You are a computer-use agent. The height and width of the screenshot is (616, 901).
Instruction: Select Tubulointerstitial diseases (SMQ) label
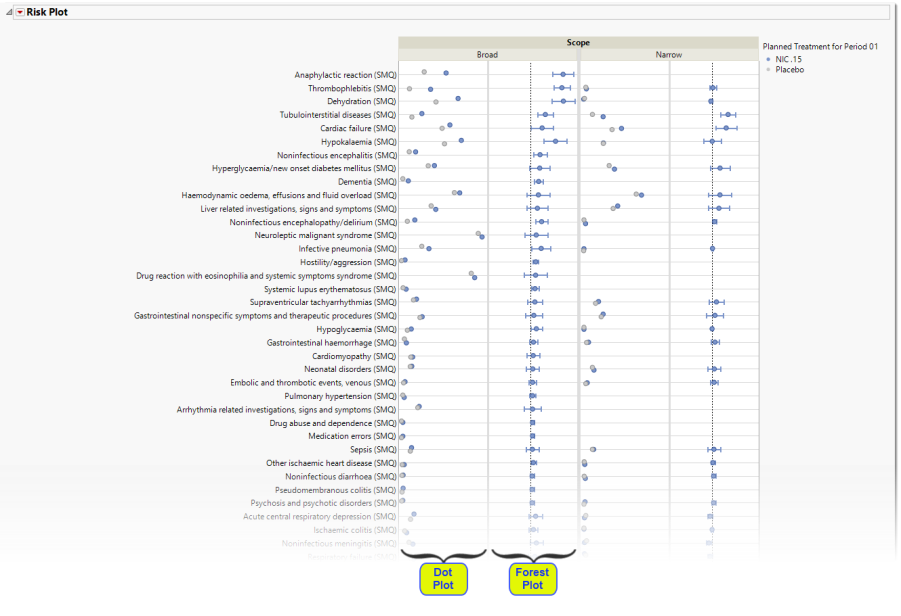(338, 115)
